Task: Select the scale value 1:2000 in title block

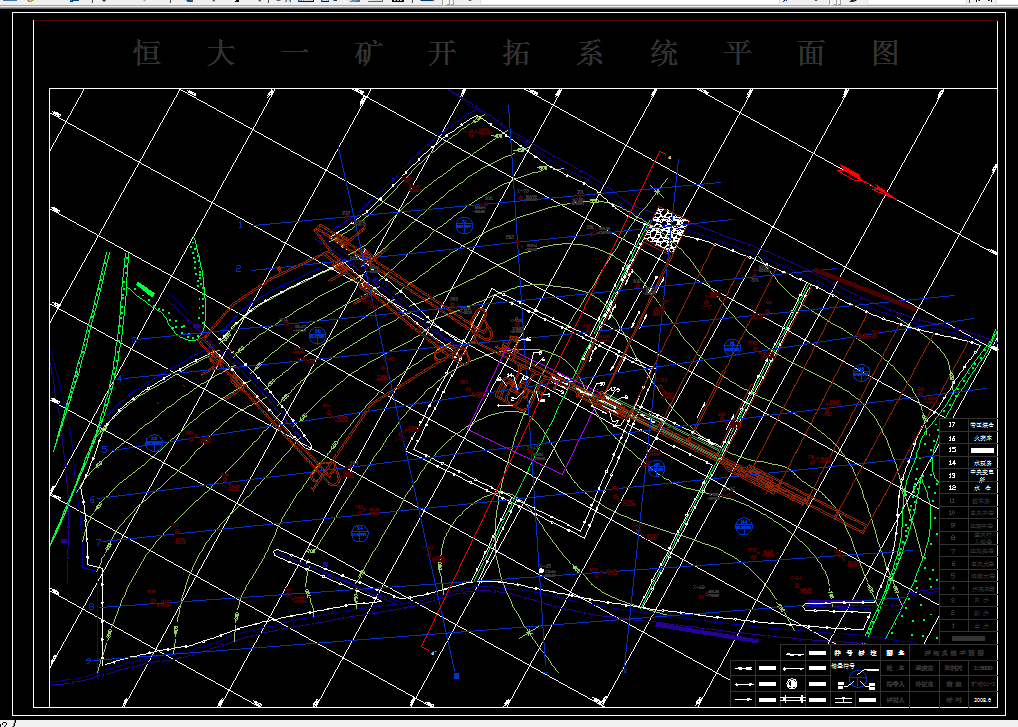Action: click(x=981, y=667)
